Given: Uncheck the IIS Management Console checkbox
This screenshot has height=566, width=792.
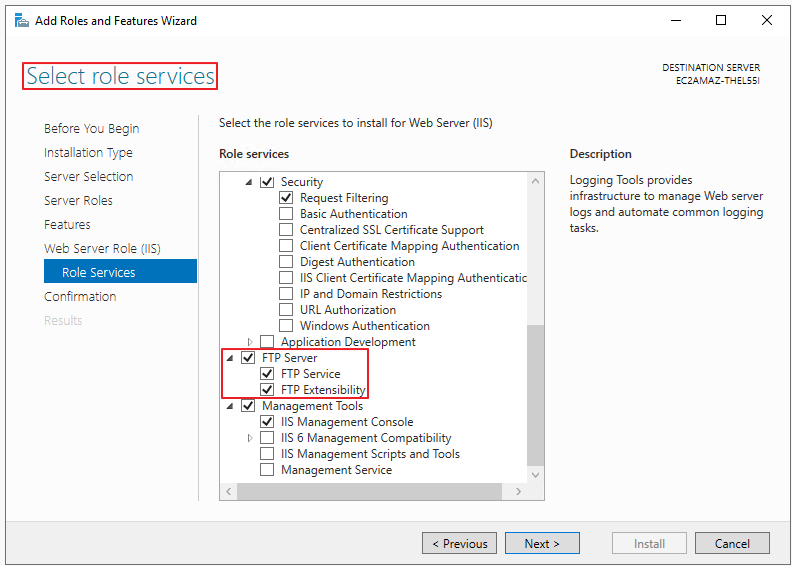Looking at the screenshot, I should [267, 422].
